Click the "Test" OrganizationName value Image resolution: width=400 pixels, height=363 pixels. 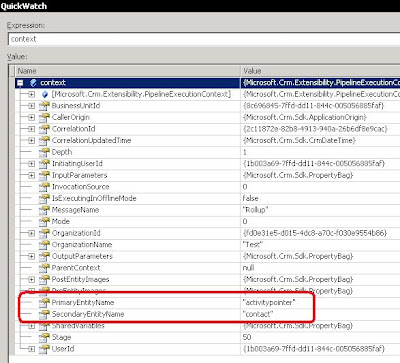pos(253,245)
